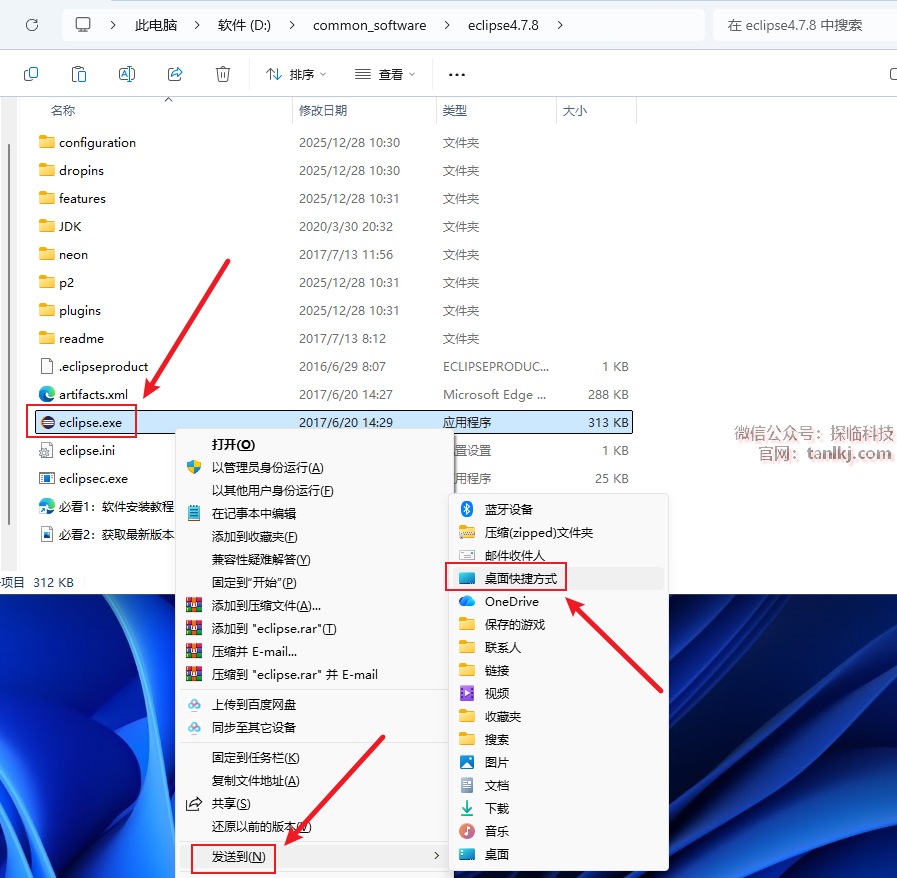This screenshot has width=897, height=878.
Task: Choose 在记事本中编辑
Action: click(253, 514)
